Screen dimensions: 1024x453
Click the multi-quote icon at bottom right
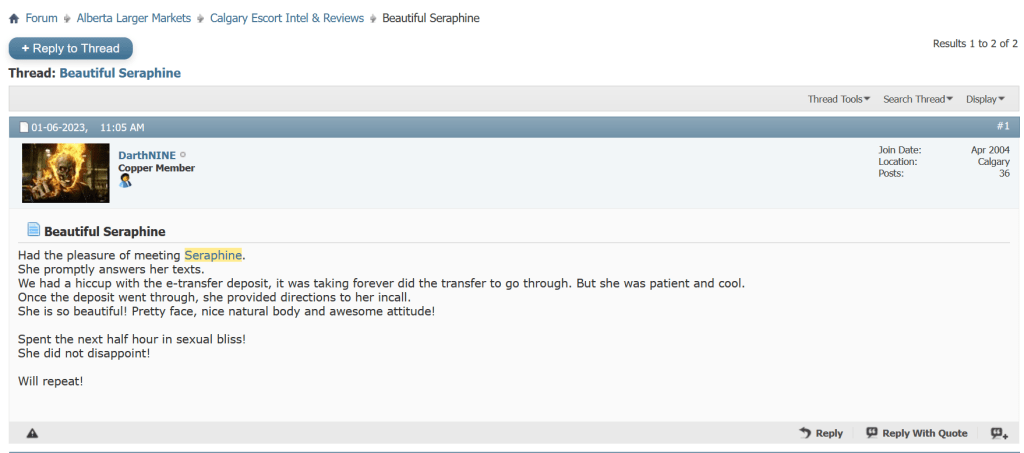click(x=998, y=433)
